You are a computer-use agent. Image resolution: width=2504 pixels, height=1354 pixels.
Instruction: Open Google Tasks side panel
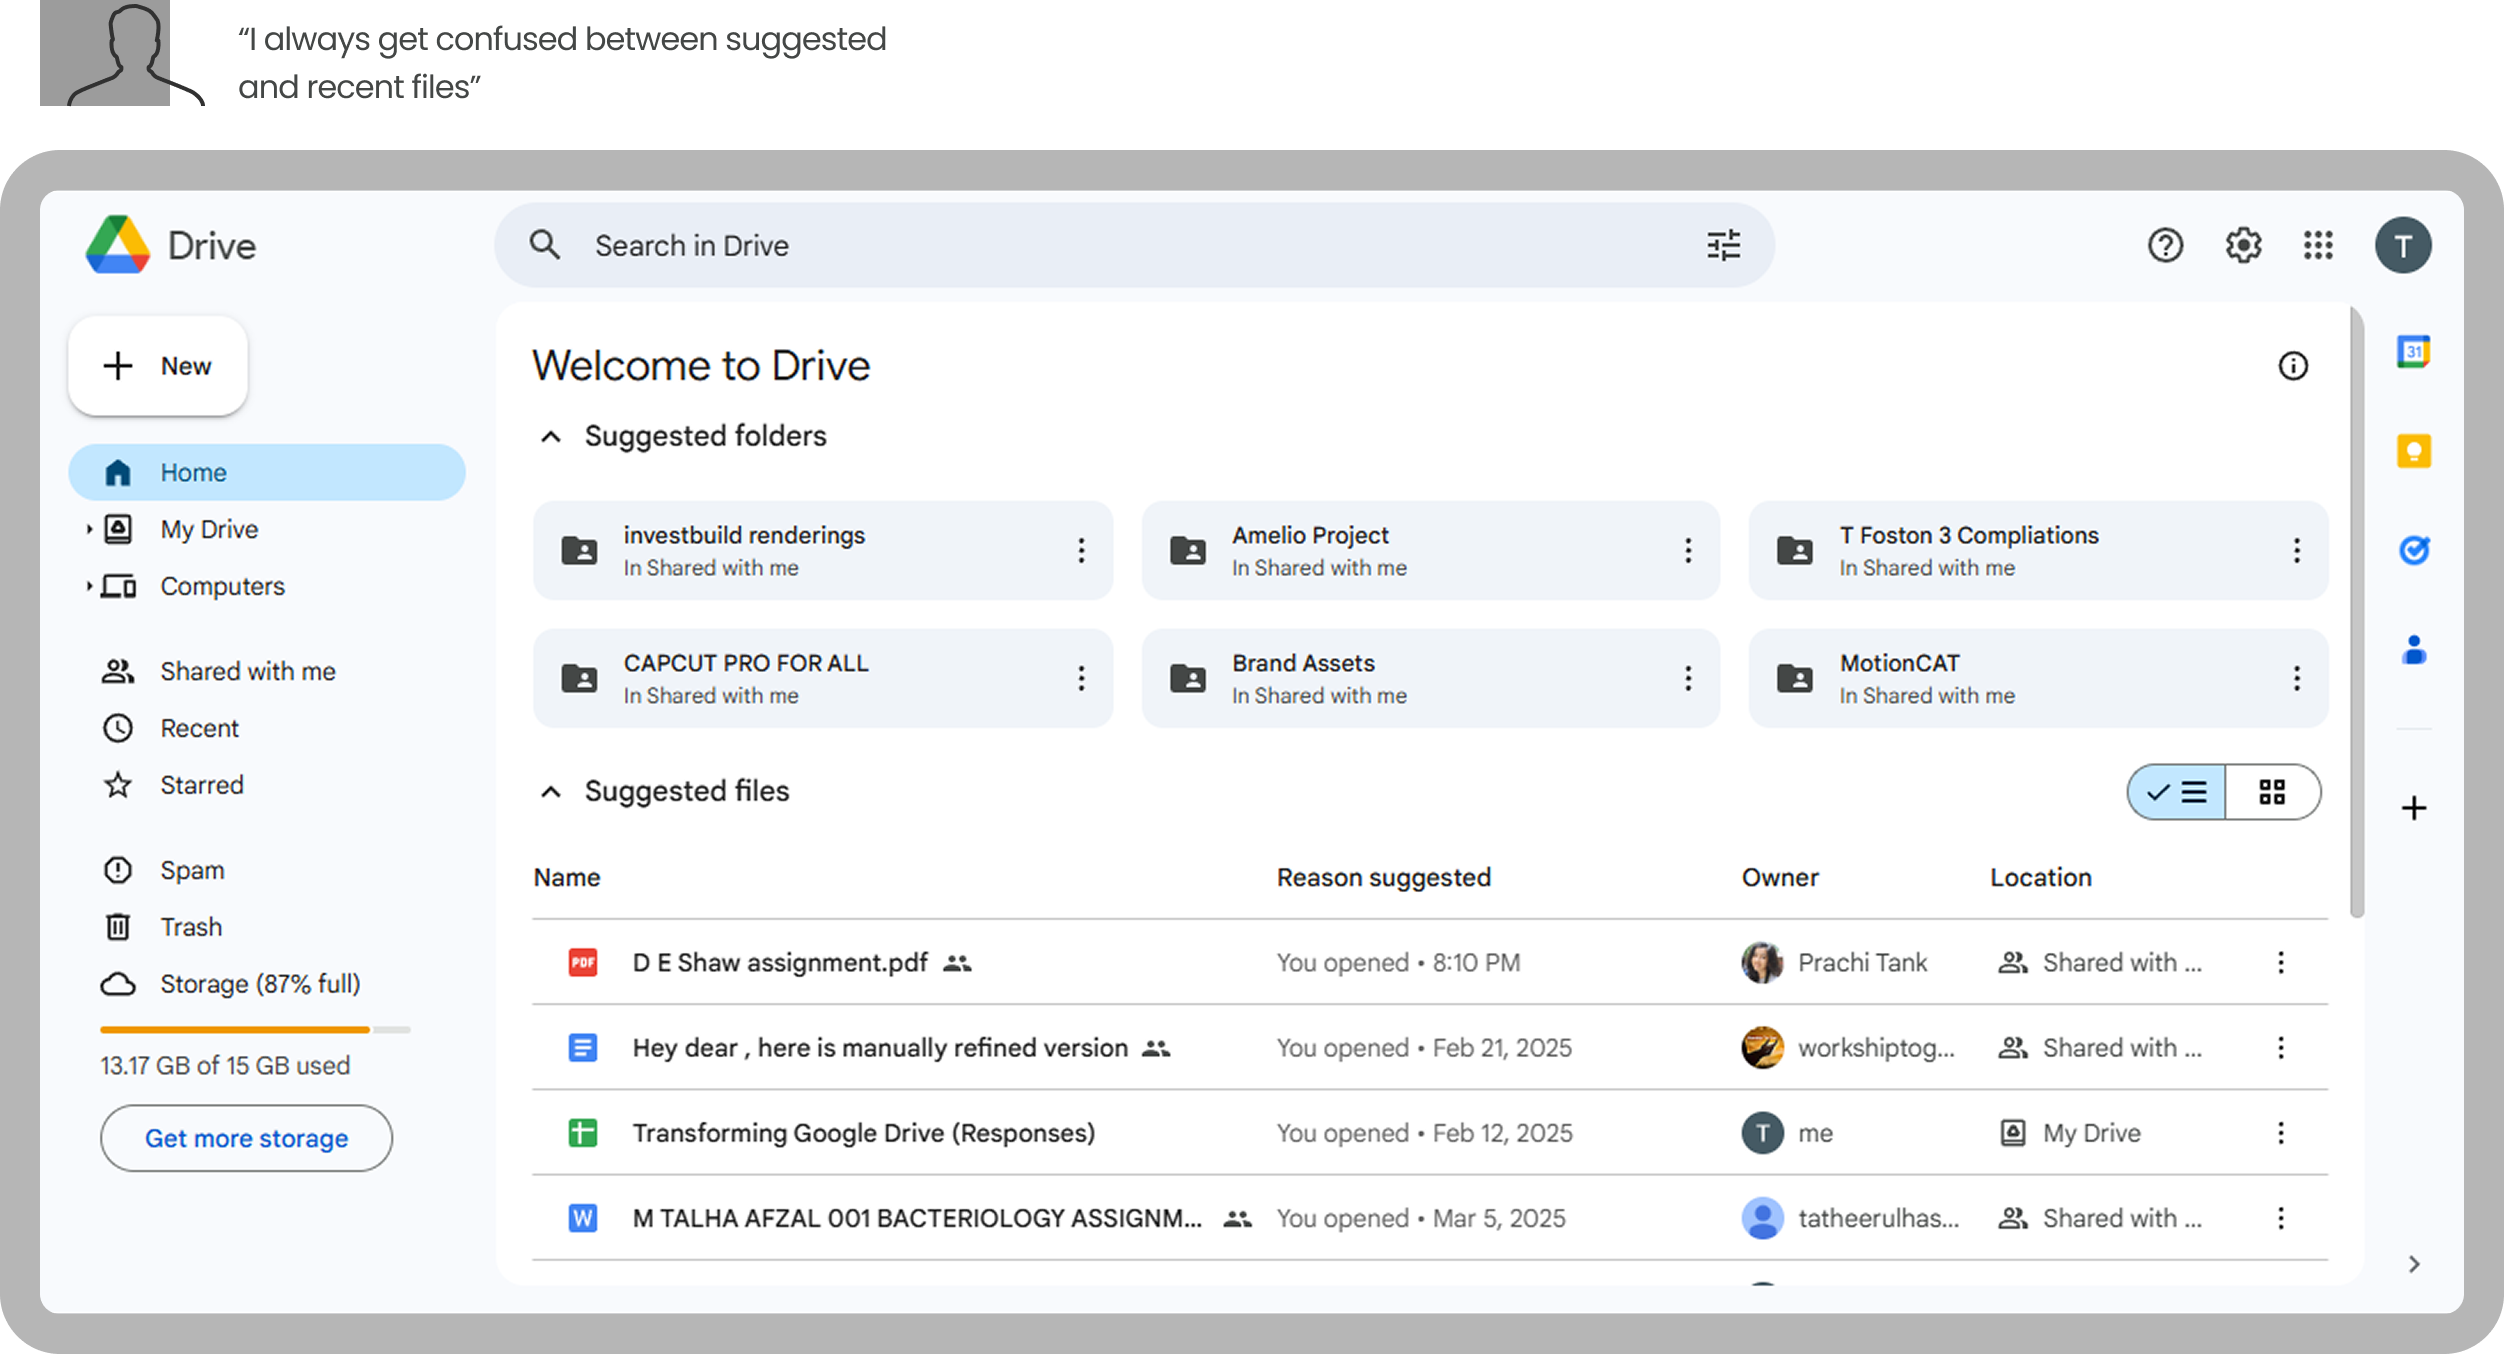click(x=2414, y=550)
